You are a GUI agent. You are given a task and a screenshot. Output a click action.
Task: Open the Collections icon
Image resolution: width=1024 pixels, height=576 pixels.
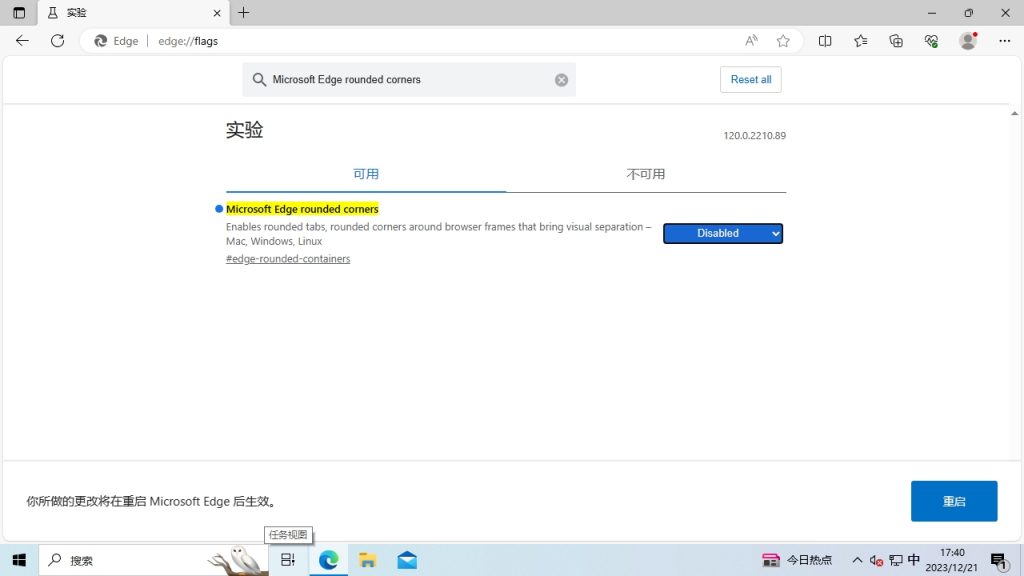[896, 40]
